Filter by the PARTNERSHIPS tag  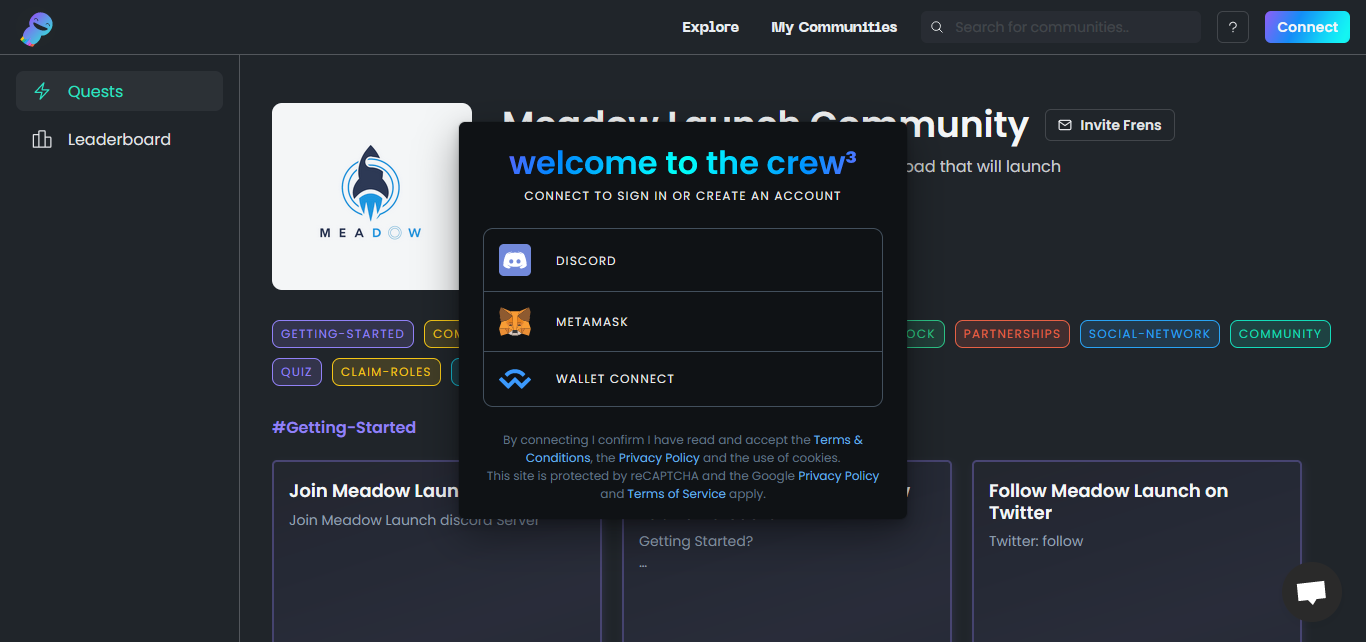(x=1011, y=334)
